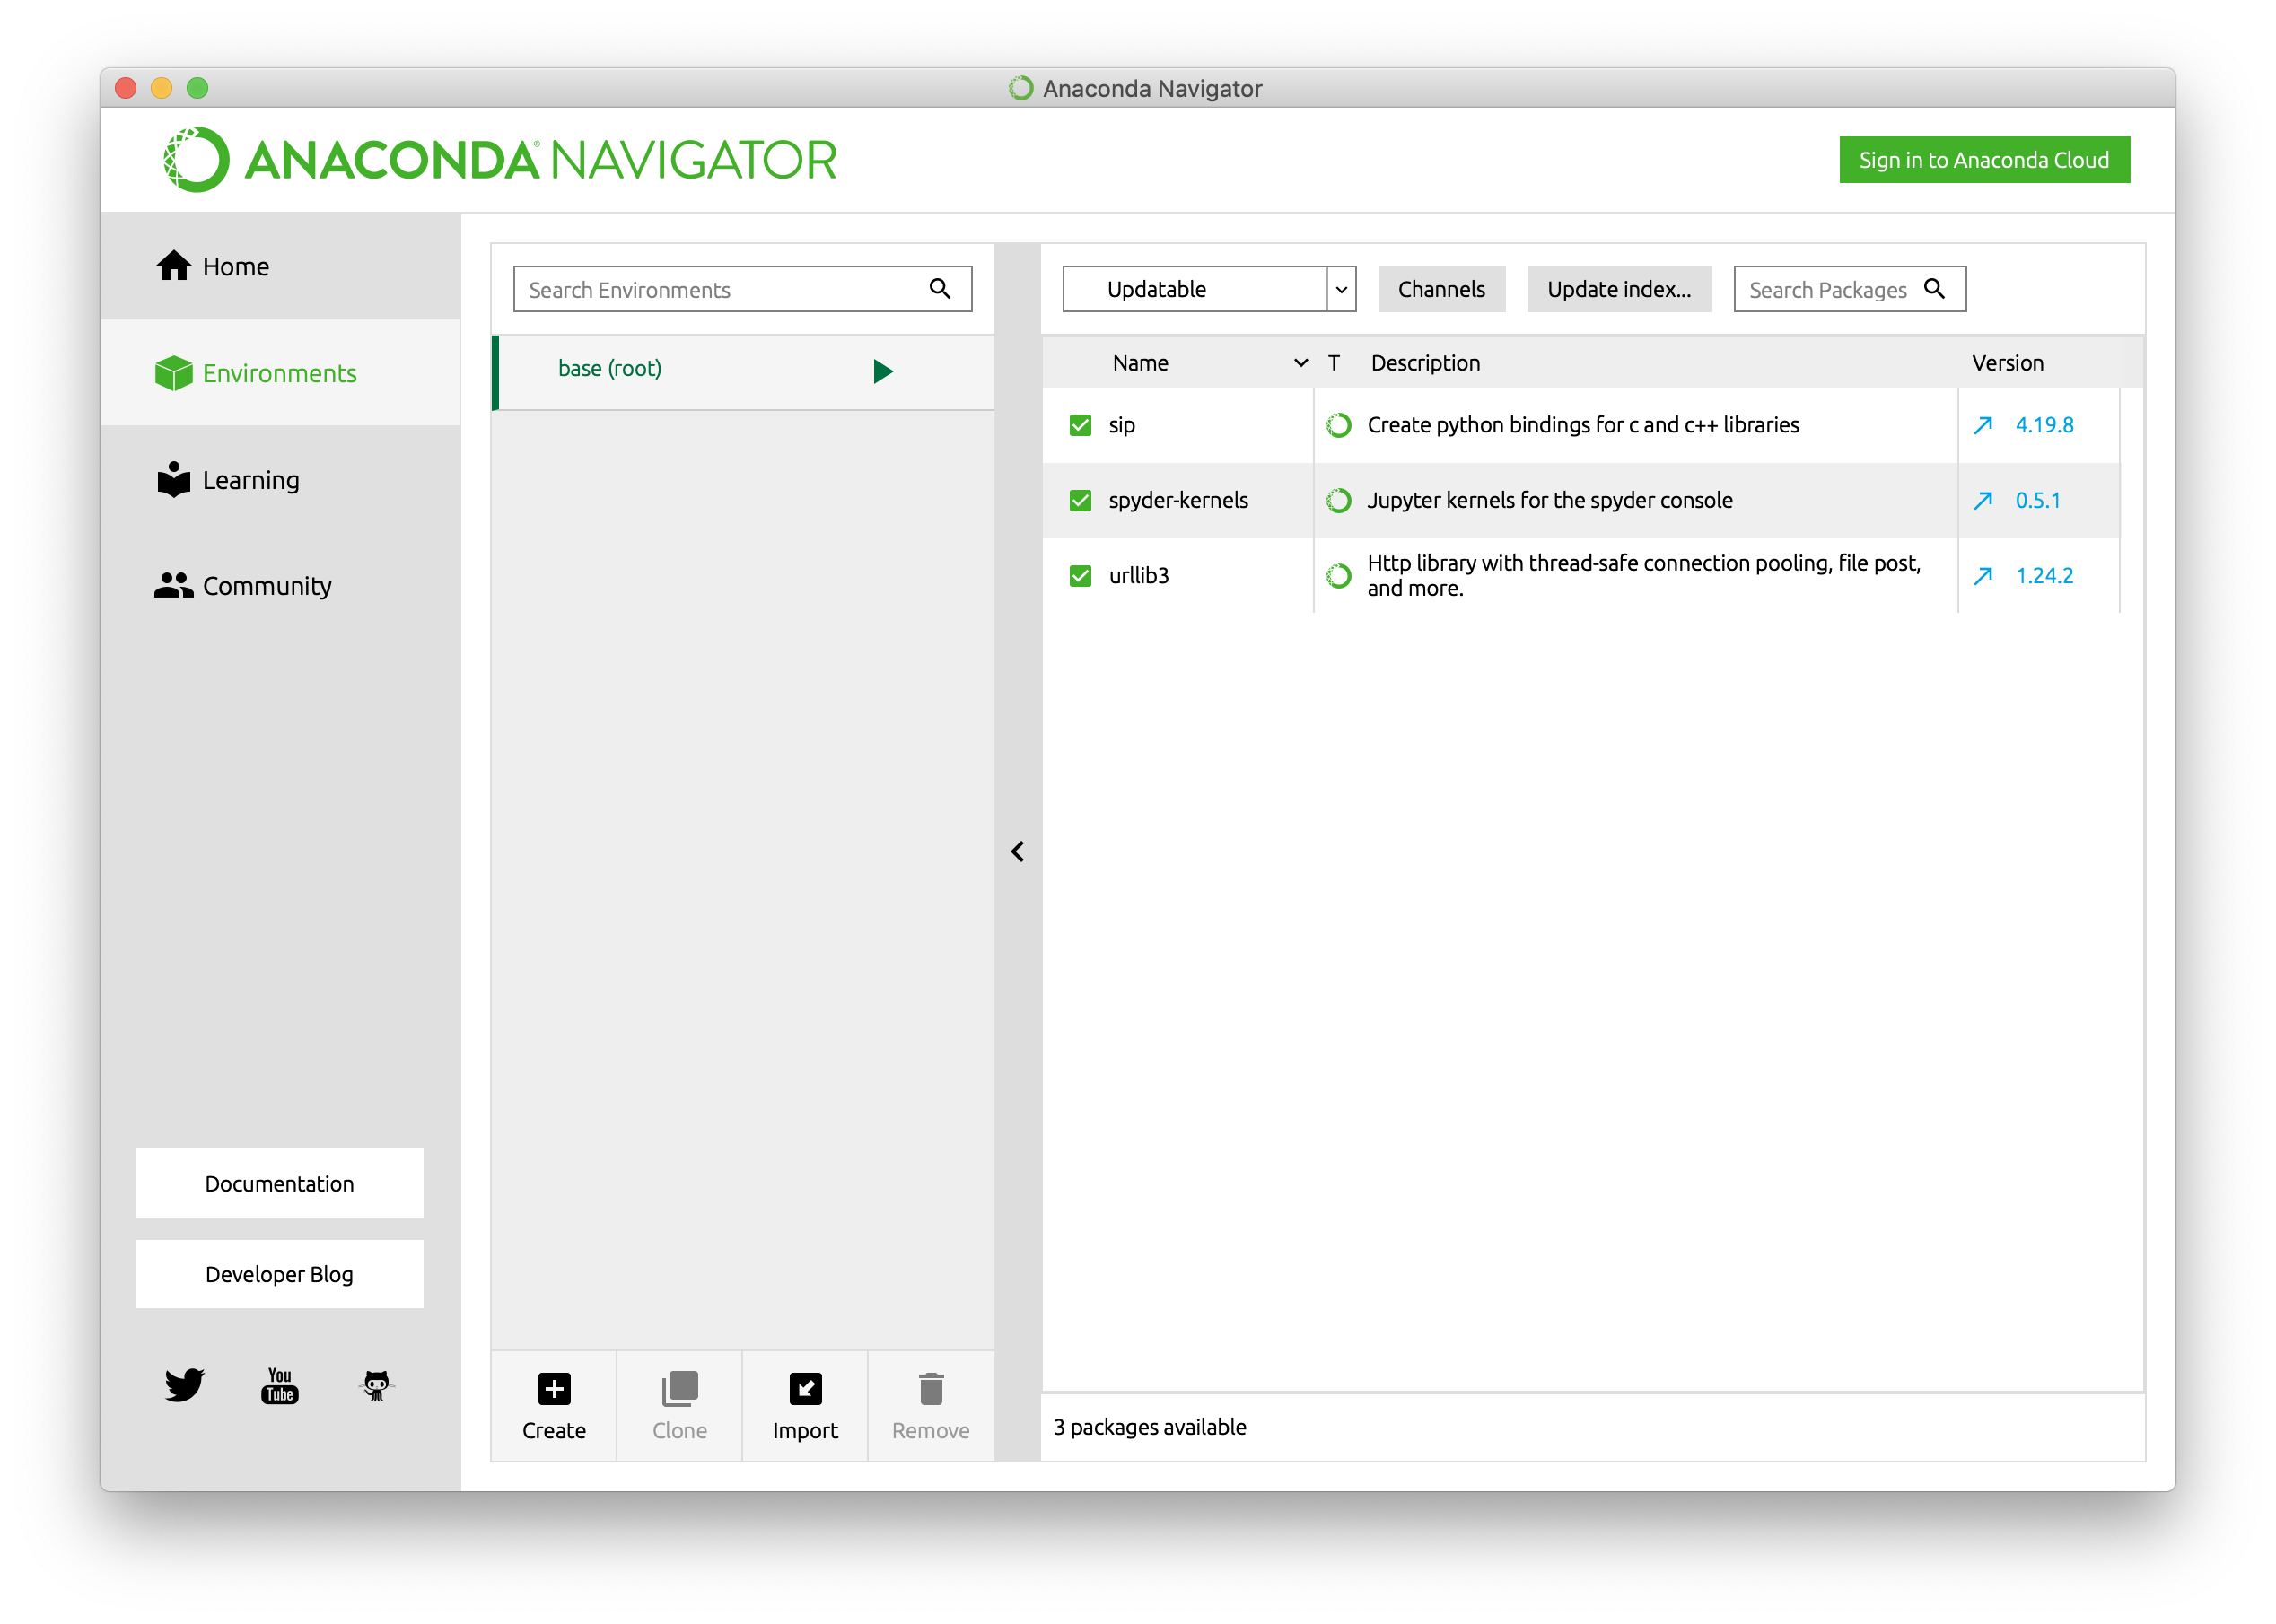The height and width of the screenshot is (1624, 2276).
Task: Click Update index... button
Action: [1619, 289]
